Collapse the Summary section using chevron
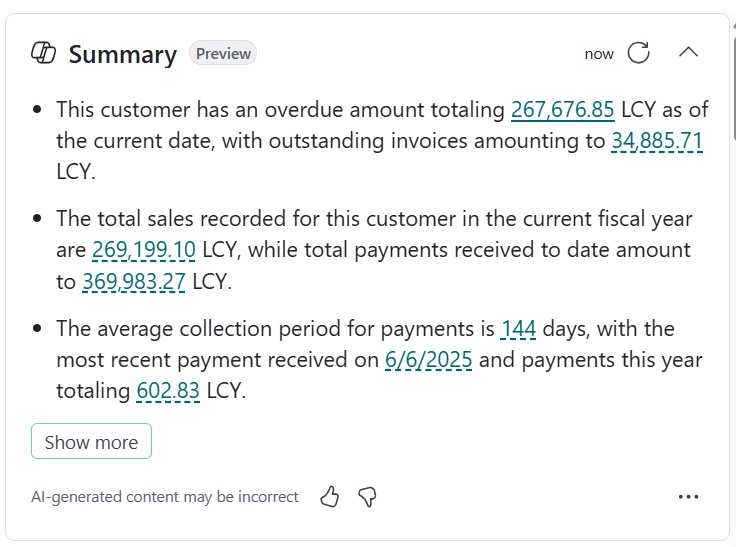Image resolution: width=736 pixels, height=547 pixels. [688, 52]
